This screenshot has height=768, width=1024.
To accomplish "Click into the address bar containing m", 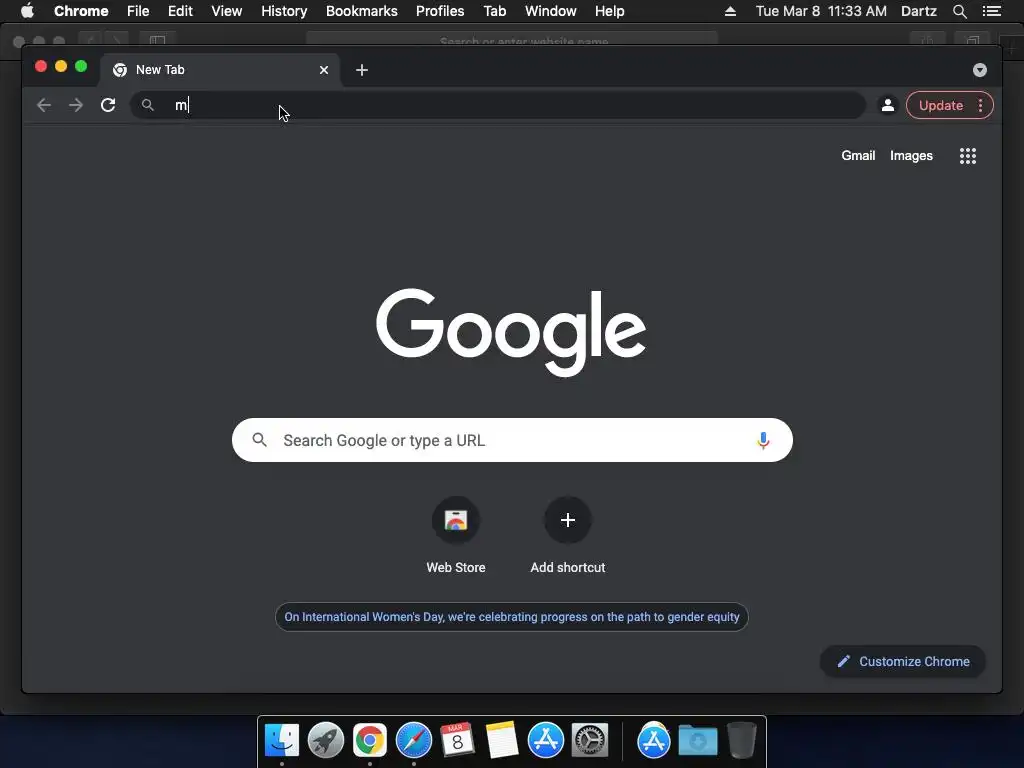I will click(498, 105).
